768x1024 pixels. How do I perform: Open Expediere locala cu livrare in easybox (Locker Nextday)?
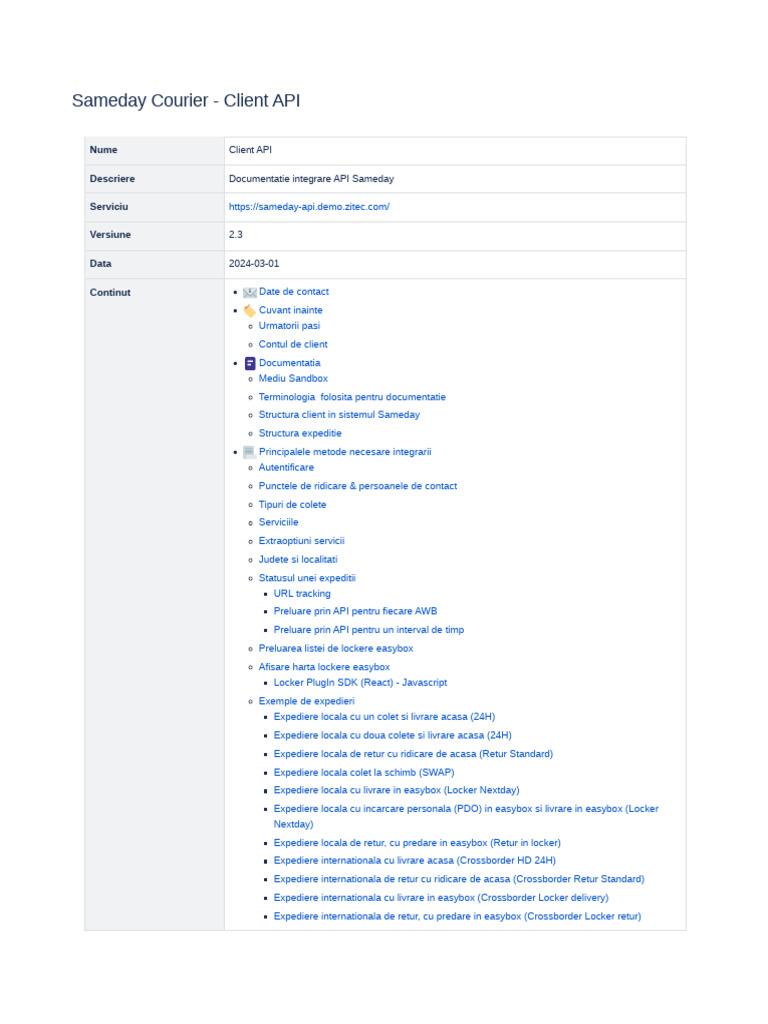(397, 790)
